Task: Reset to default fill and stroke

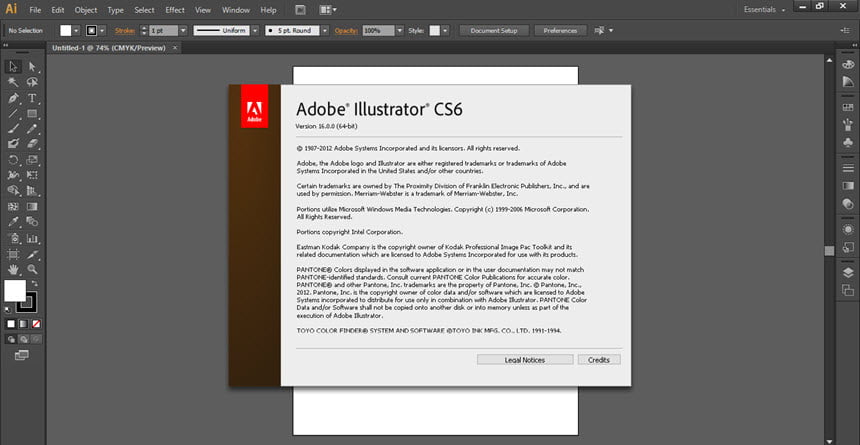Action: (x=8, y=310)
